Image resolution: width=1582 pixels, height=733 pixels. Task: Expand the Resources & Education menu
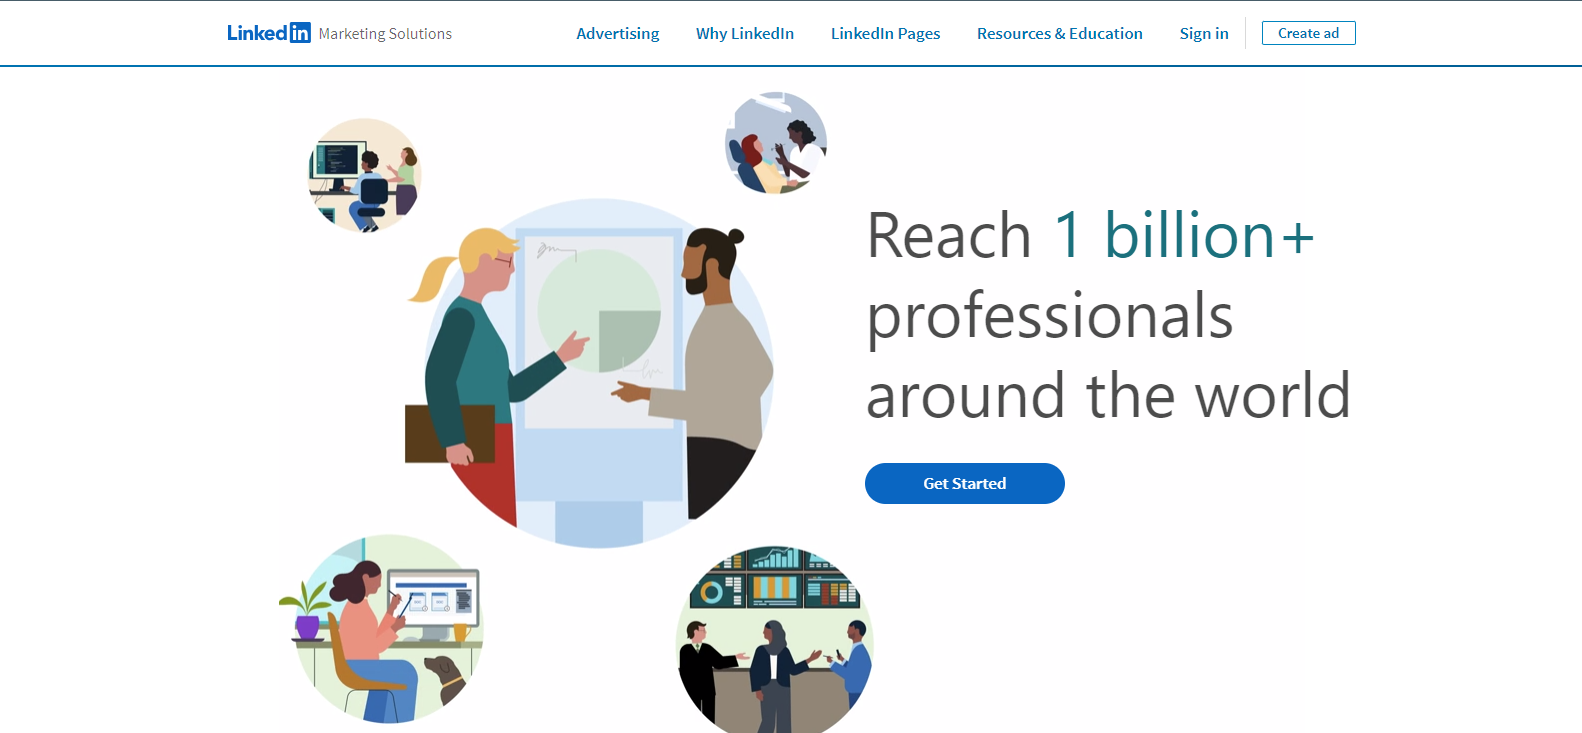click(1059, 34)
